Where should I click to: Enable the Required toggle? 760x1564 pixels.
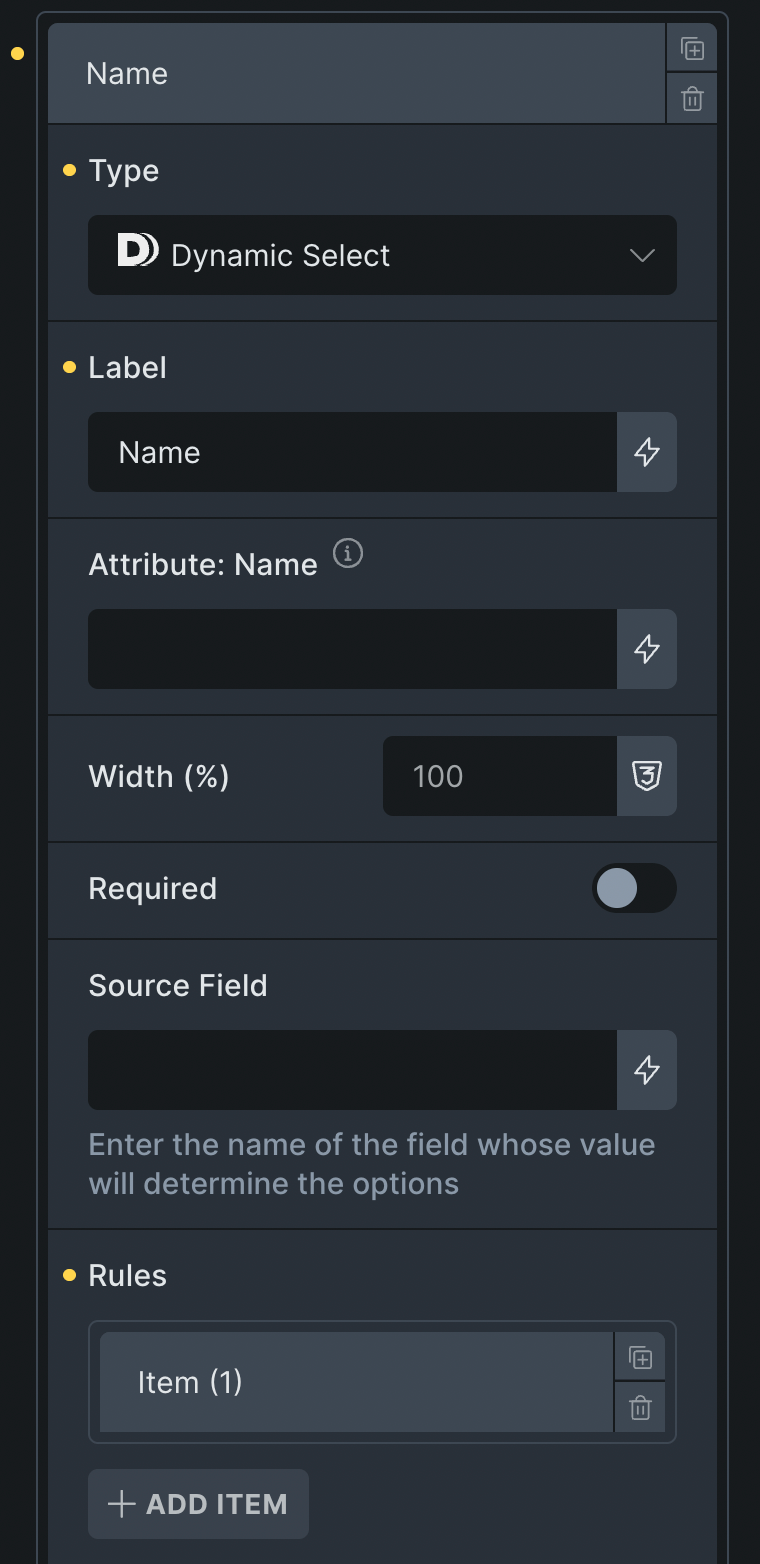point(634,888)
